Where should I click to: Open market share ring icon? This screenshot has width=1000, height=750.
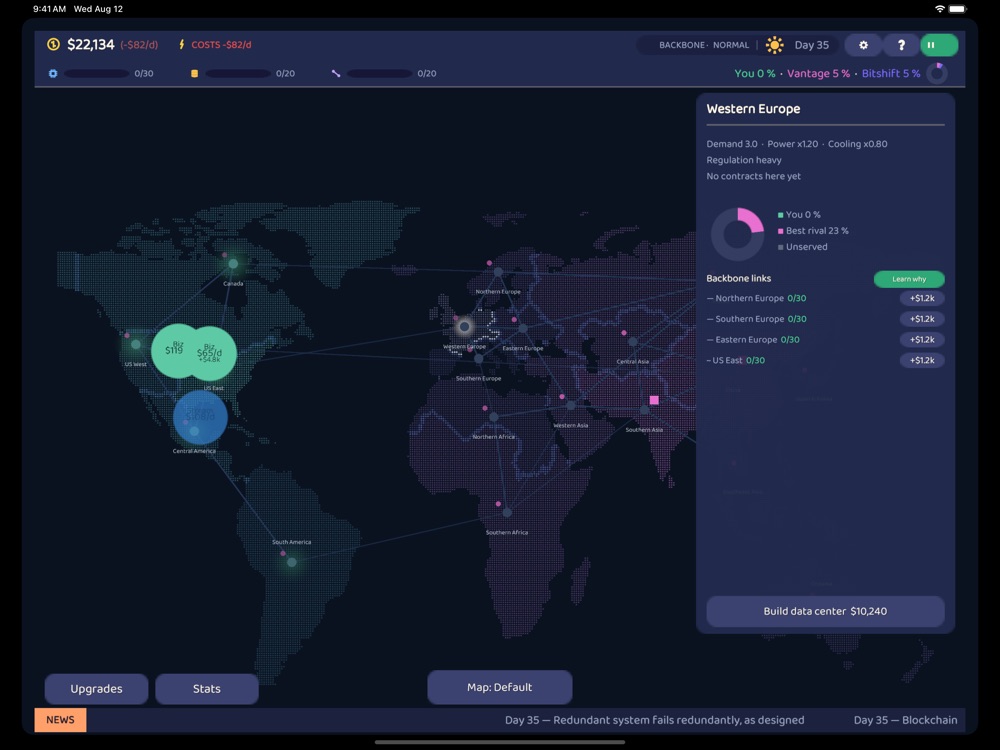click(x=938, y=73)
